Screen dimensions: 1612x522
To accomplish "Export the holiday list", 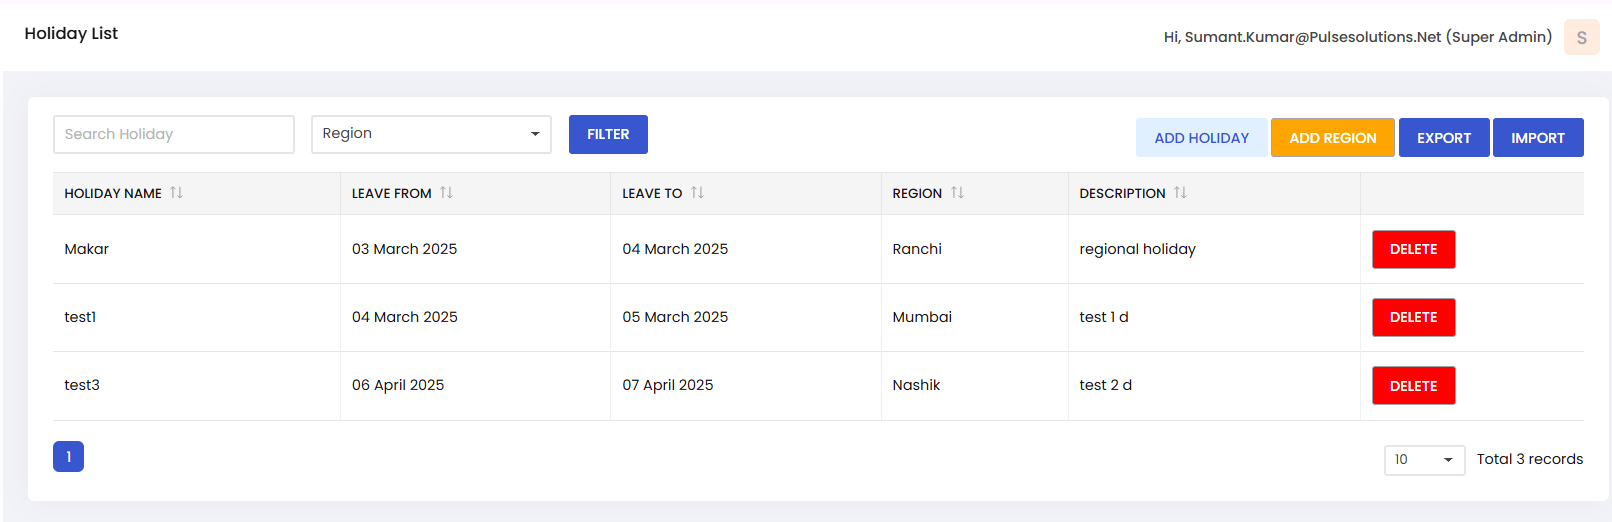I will 1443,138.
